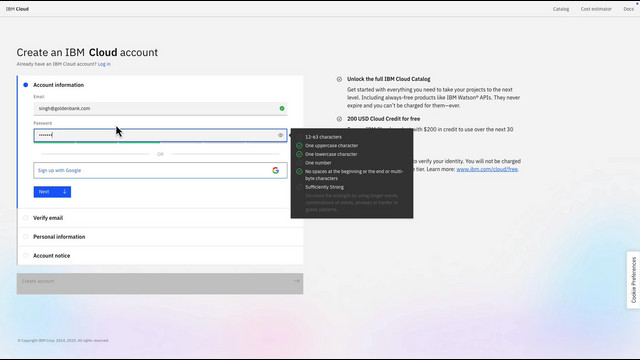Image resolution: width=640 pixels, height=360 pixels.
Task: Click the Verify email step circle
Action: pyautogui.click(x=26, y=218)
